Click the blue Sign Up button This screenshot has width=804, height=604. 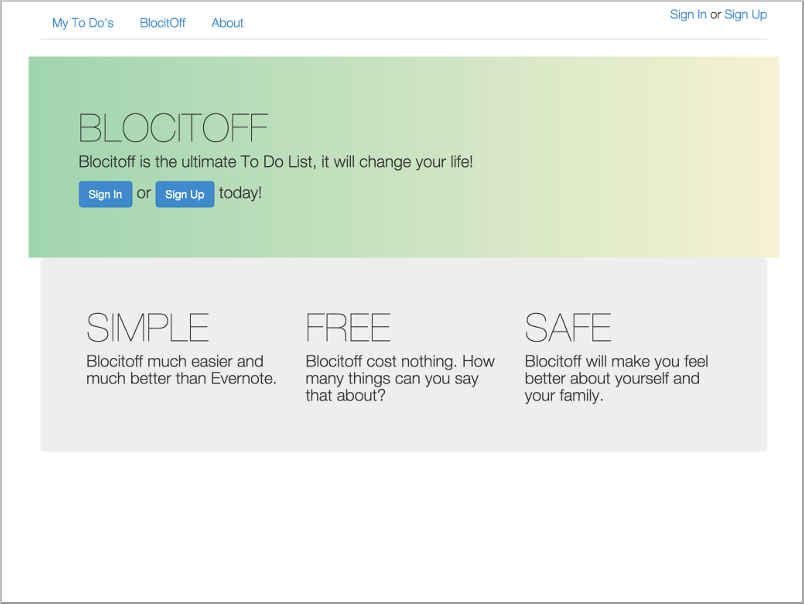coord(185,194)
